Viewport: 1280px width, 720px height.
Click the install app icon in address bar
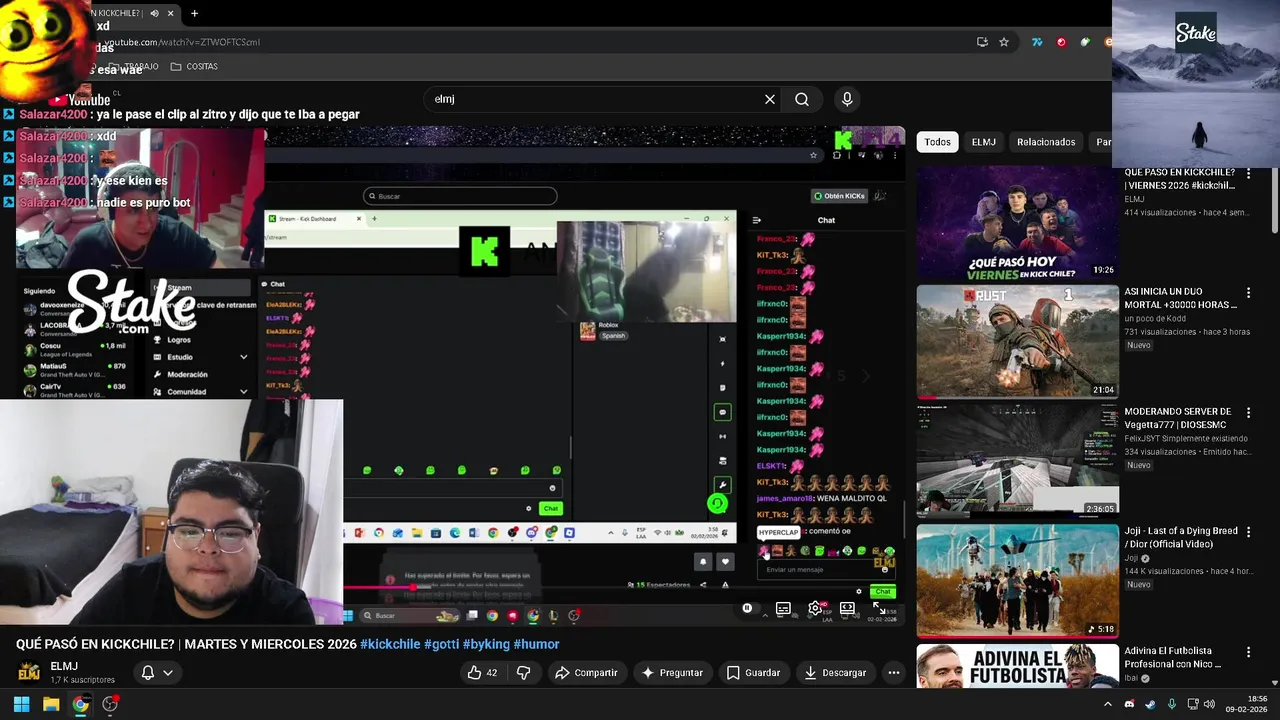[982, 42]
